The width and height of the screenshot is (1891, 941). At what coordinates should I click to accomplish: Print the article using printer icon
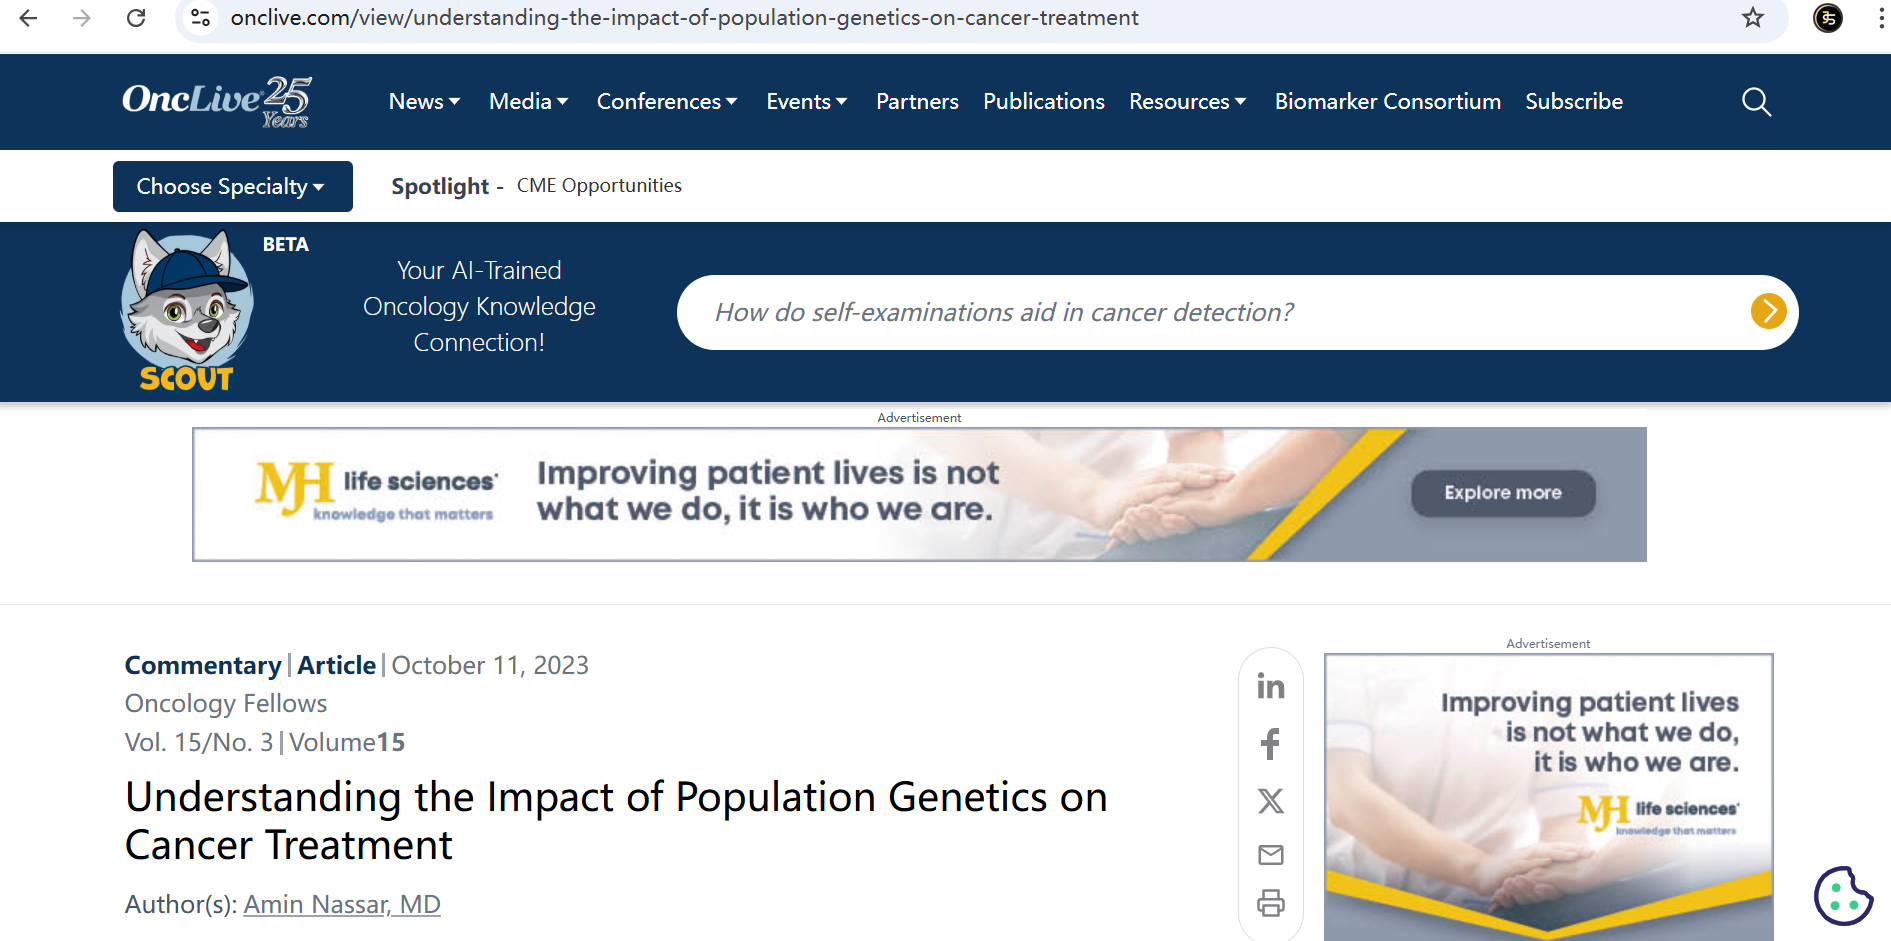point(1270,903)
